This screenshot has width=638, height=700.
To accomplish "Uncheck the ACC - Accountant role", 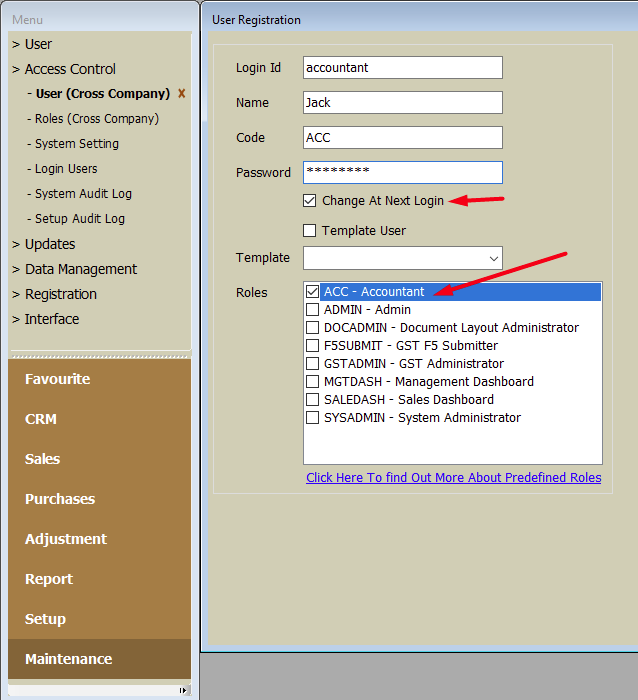I will click(x=313, y=292).
